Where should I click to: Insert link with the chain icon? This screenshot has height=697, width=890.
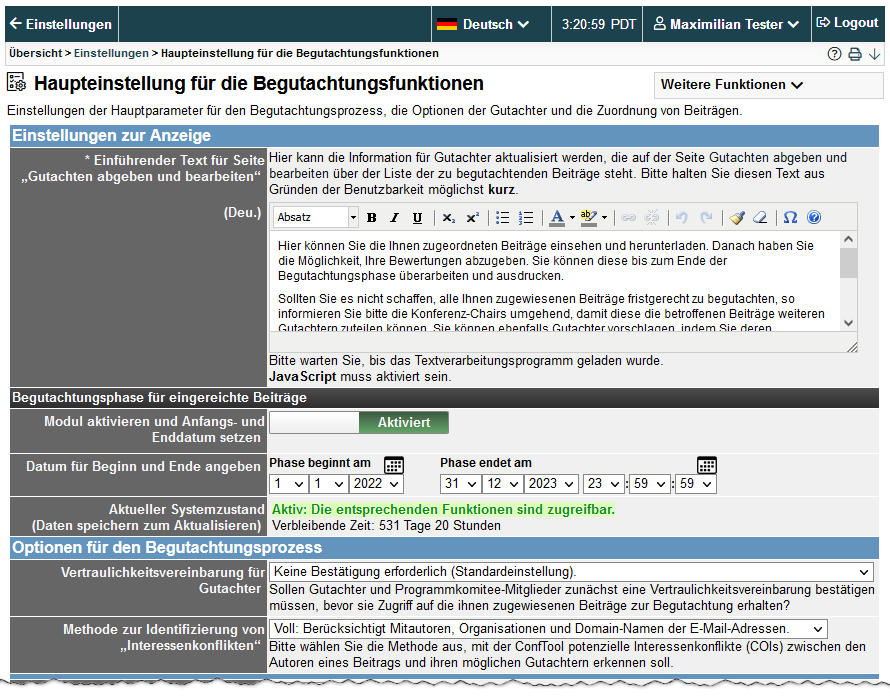pos(628,217)
